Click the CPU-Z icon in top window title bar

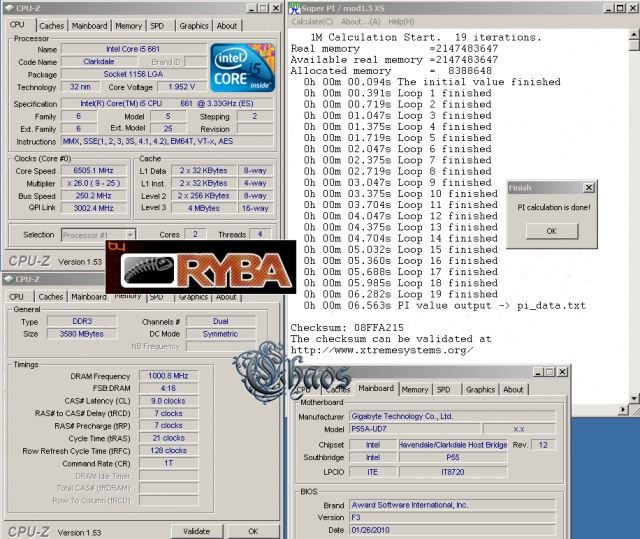pos(9,8)
